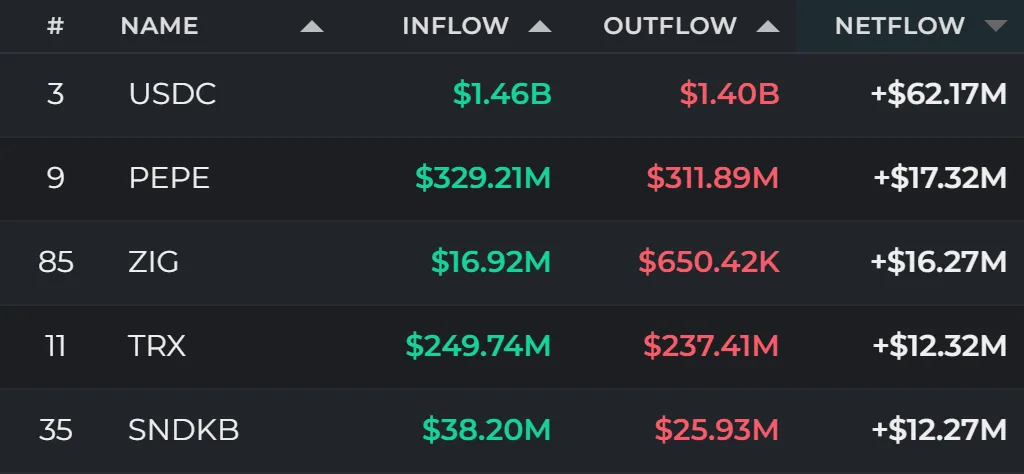Open the ZIG token row
The height and width of the screenshot is (474, 1024).
pyautogui.click(x=512, y=262)
